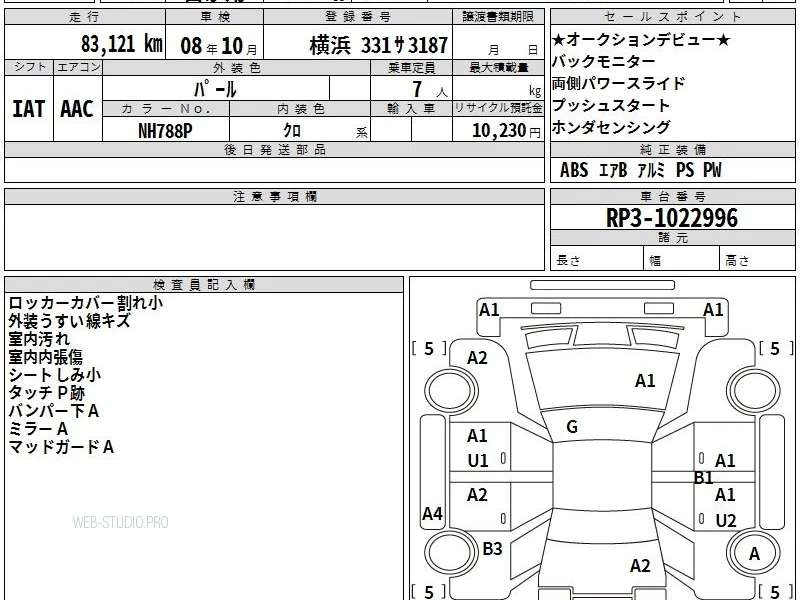Select the プッシュスタート line
The height and width of the screenshot is (600, 800).
611,105
